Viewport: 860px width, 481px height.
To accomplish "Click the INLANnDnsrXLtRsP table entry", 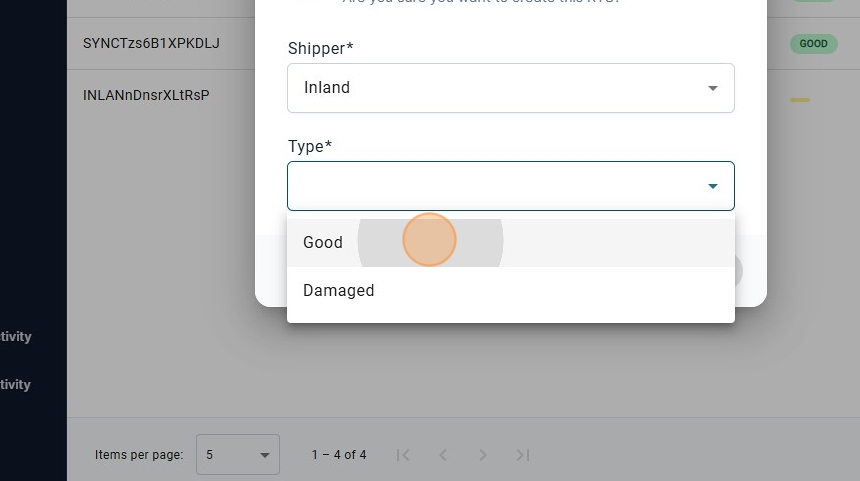I will pyautogui.click(x=146, y=96).
